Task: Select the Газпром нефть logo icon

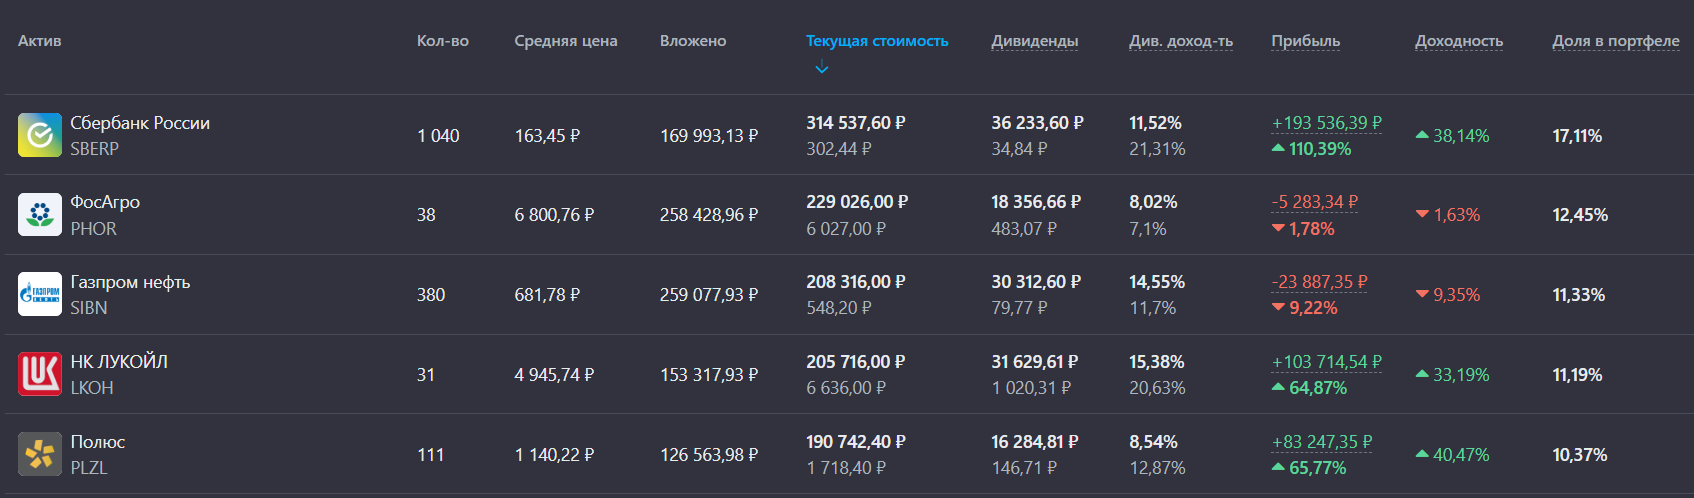Action: (40, 294)
